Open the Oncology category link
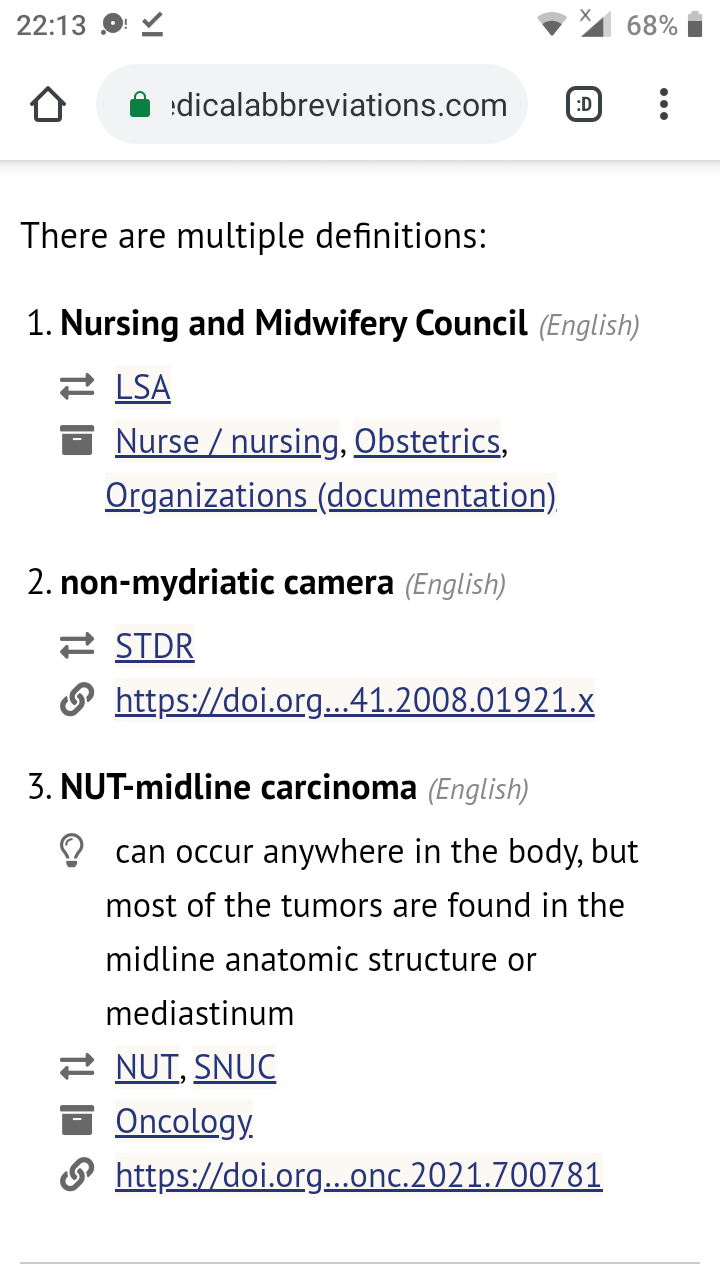 (x=184, y=1122)
